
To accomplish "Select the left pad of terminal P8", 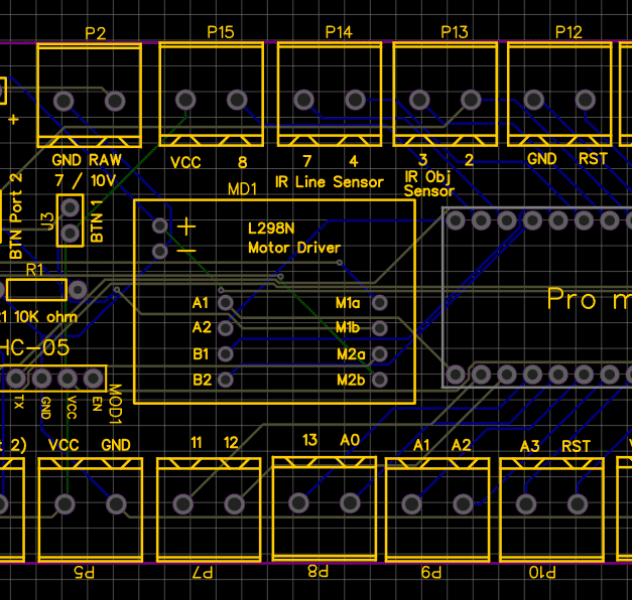I will tap(299, 503).
